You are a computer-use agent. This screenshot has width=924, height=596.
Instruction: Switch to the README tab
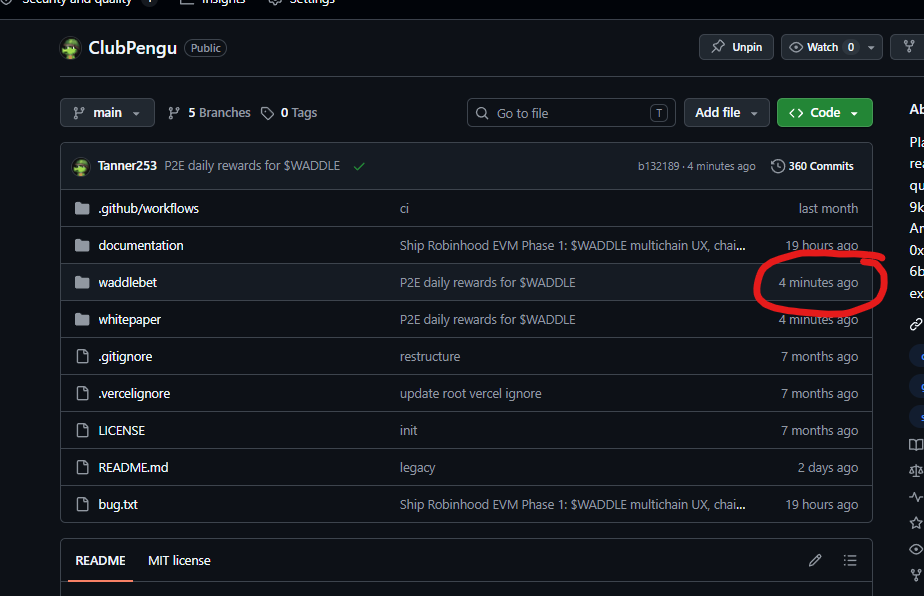point(100,560)
